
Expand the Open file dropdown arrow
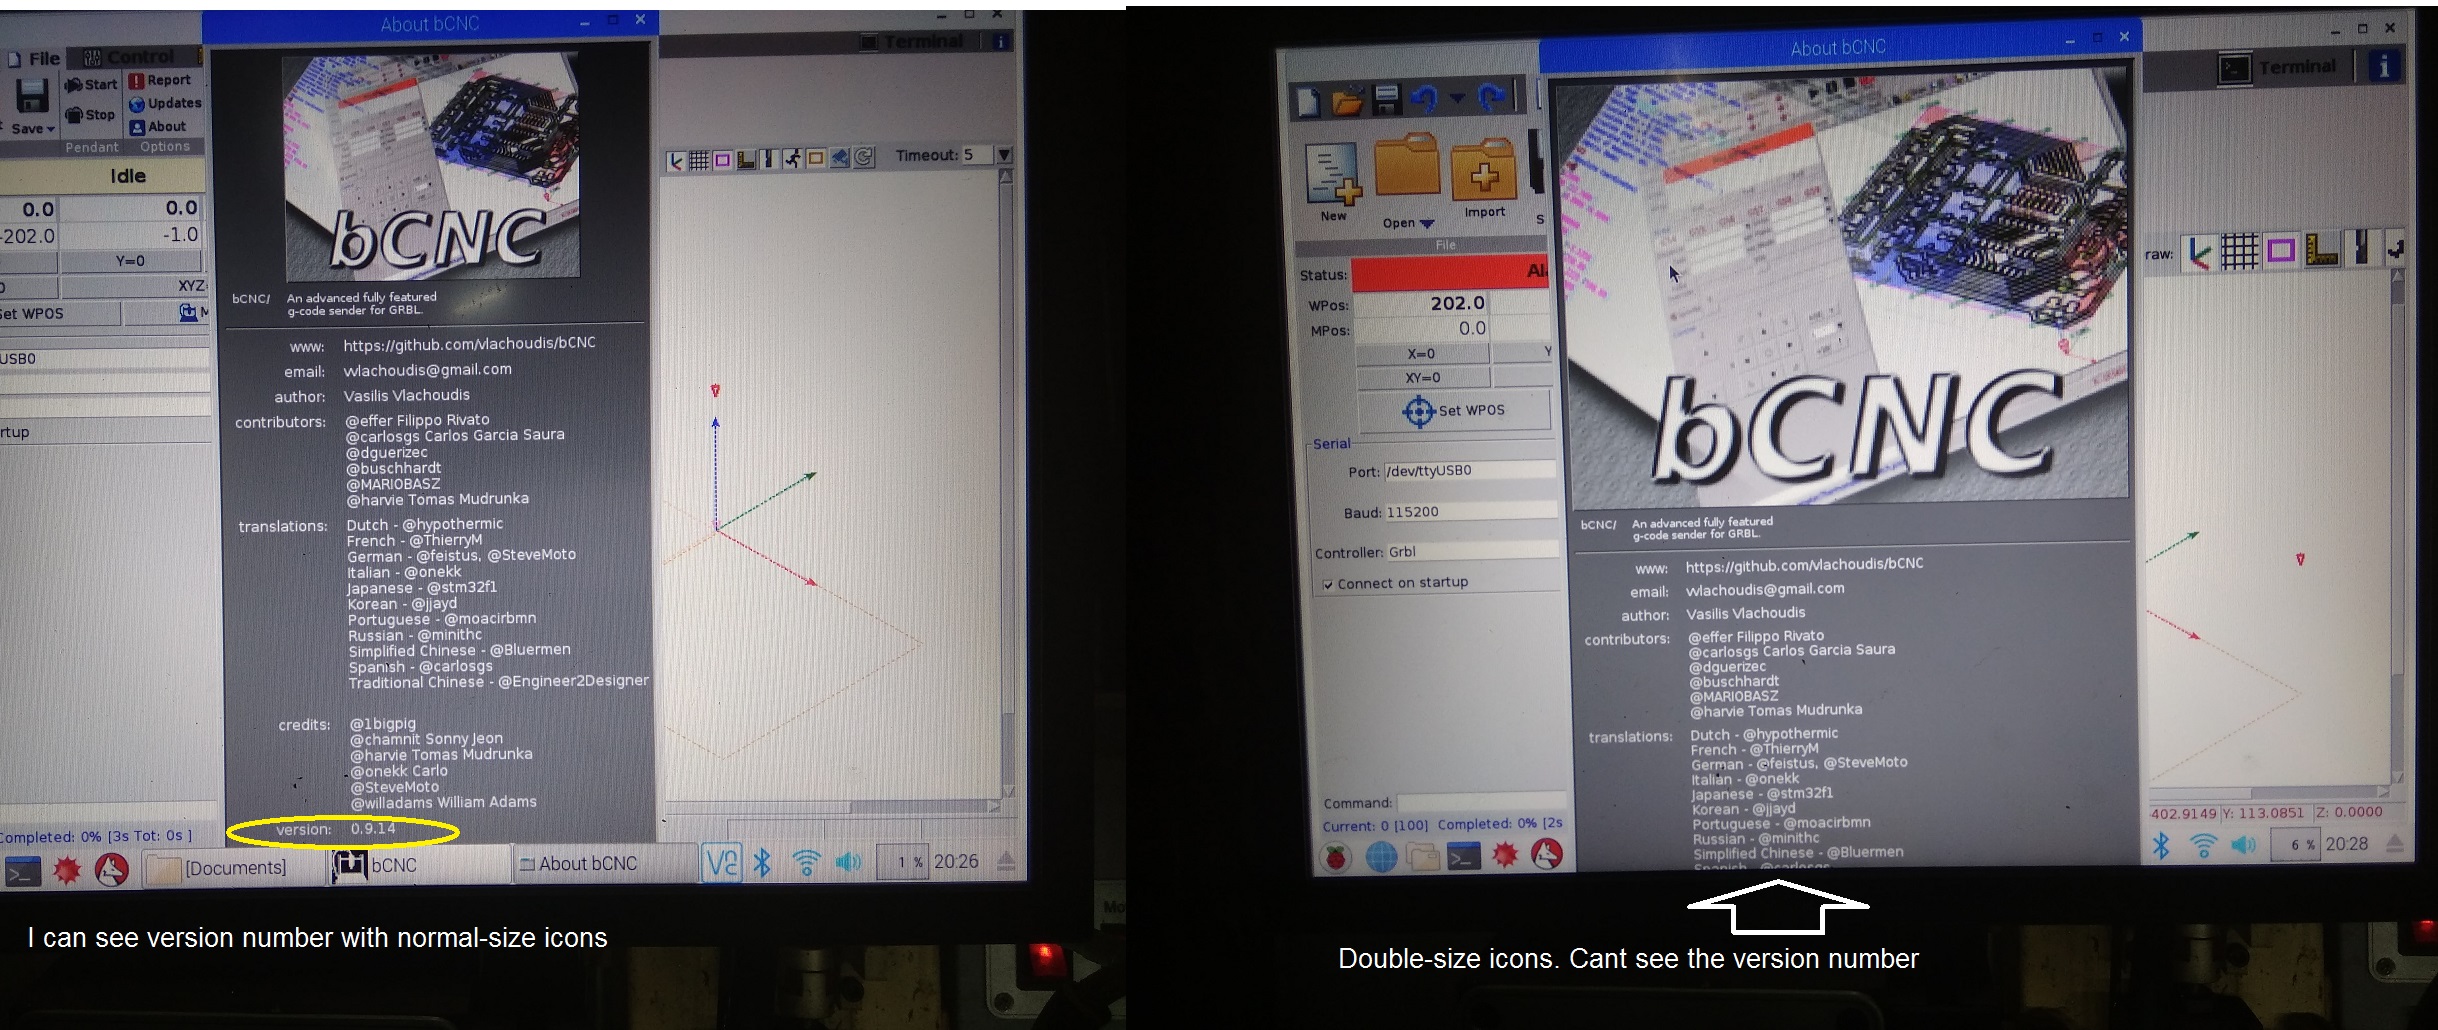1427,224
